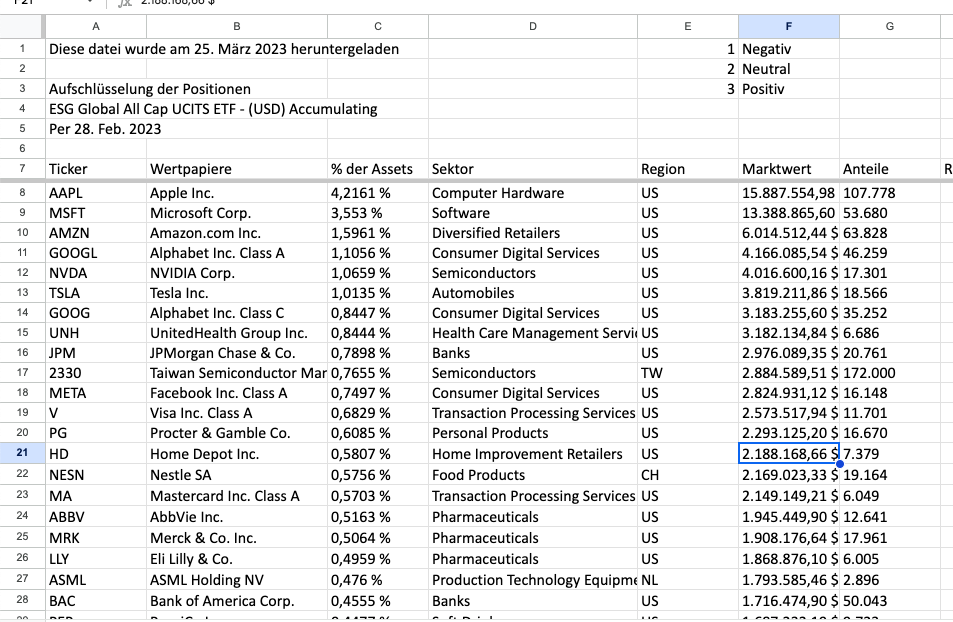953x622 pixels.
Task: Select column C header
Action: (x=378, y=26)
